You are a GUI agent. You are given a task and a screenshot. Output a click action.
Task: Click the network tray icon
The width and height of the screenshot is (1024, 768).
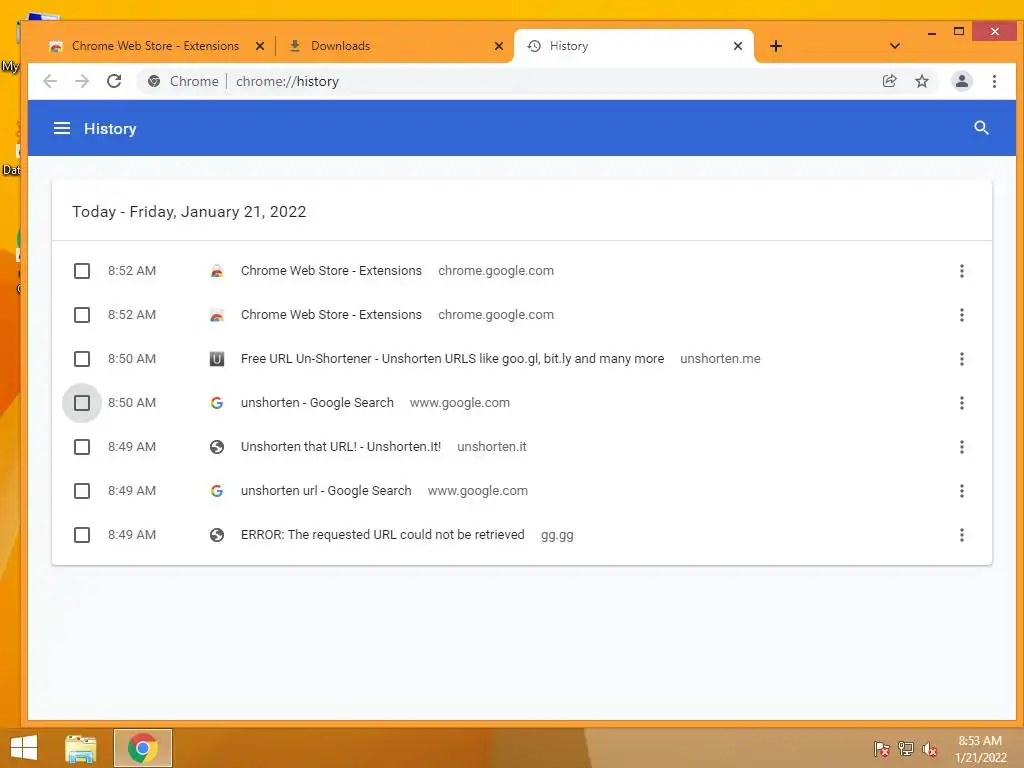pos(906,748)
